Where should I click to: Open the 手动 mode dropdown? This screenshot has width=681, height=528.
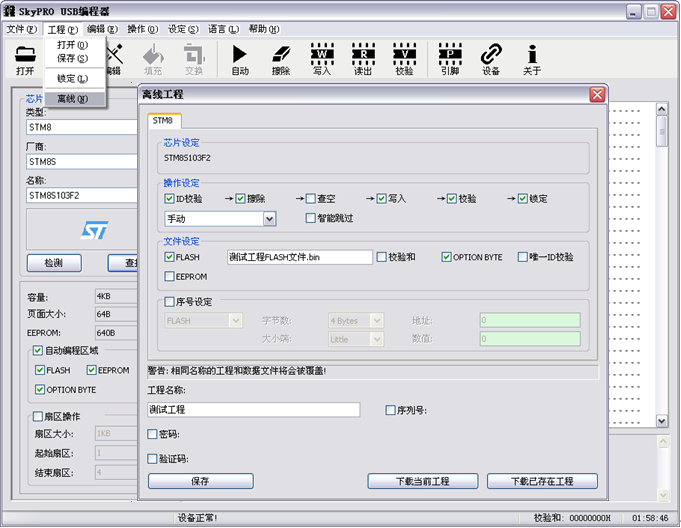(269, 219)
